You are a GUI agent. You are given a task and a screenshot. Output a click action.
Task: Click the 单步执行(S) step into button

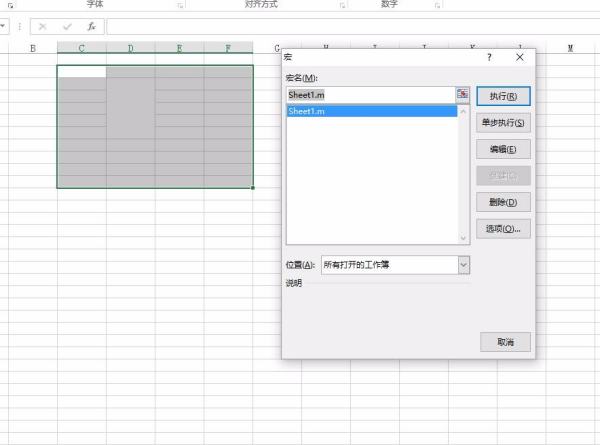tap(503, 122)
